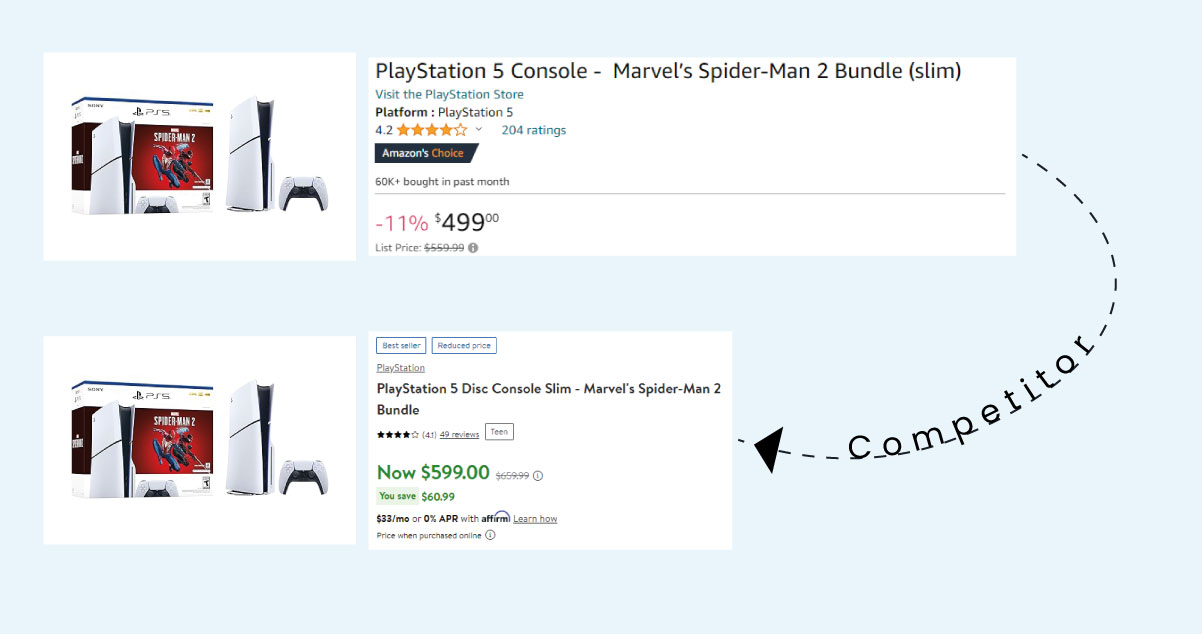Click the Affirm logo
1202x634 pixels.
pos(495,518)
